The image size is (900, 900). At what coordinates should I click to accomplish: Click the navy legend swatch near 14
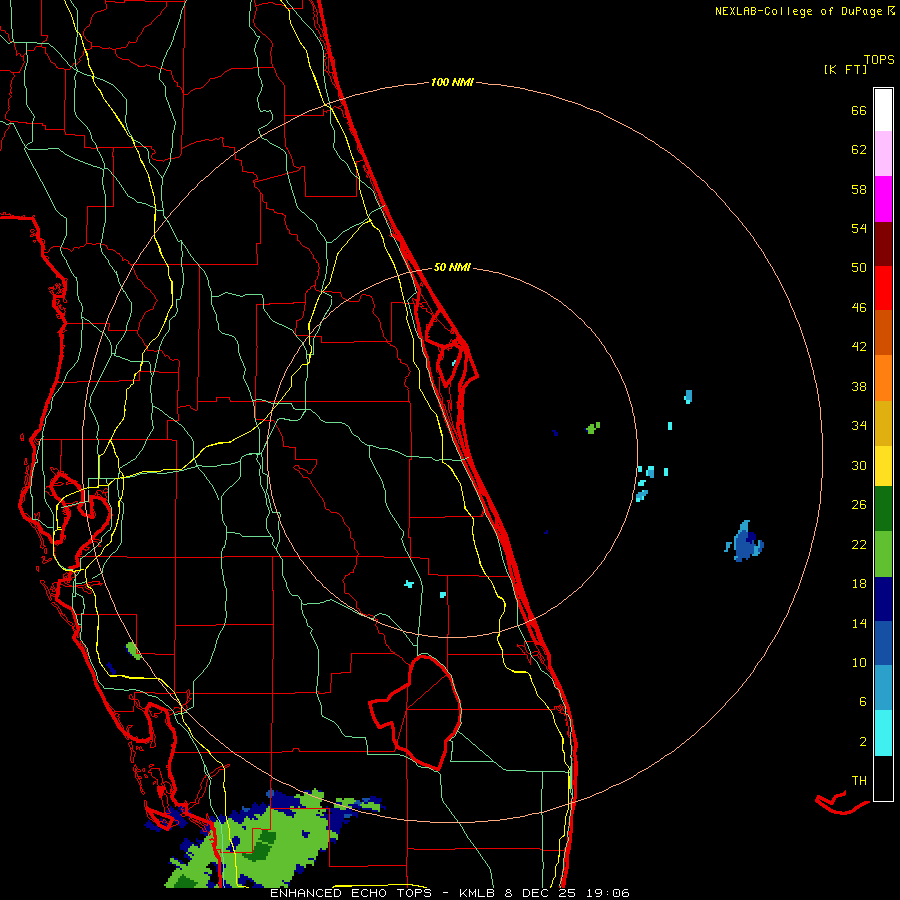pyautogui.click(x=883, y=599)
